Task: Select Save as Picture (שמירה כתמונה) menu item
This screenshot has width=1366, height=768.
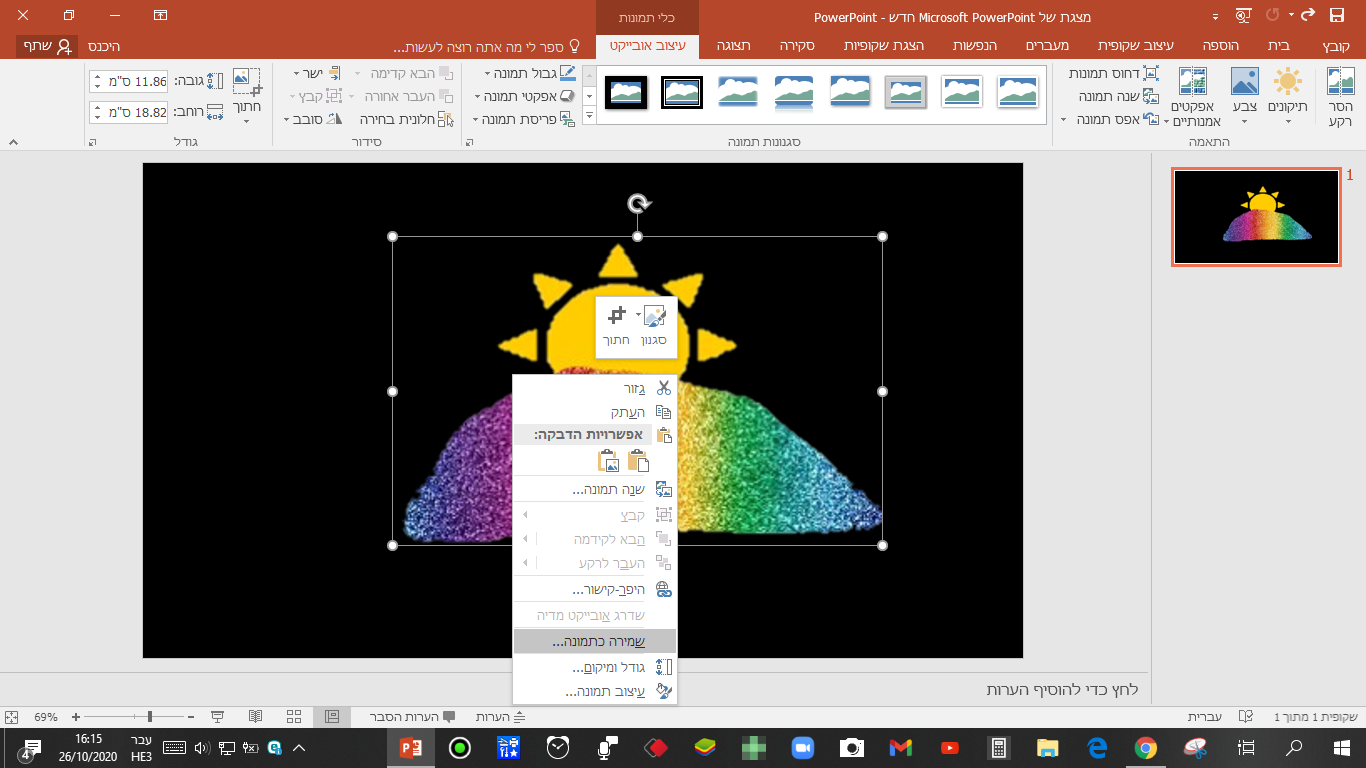Action: pyautogui.click(x=595, y=641)
